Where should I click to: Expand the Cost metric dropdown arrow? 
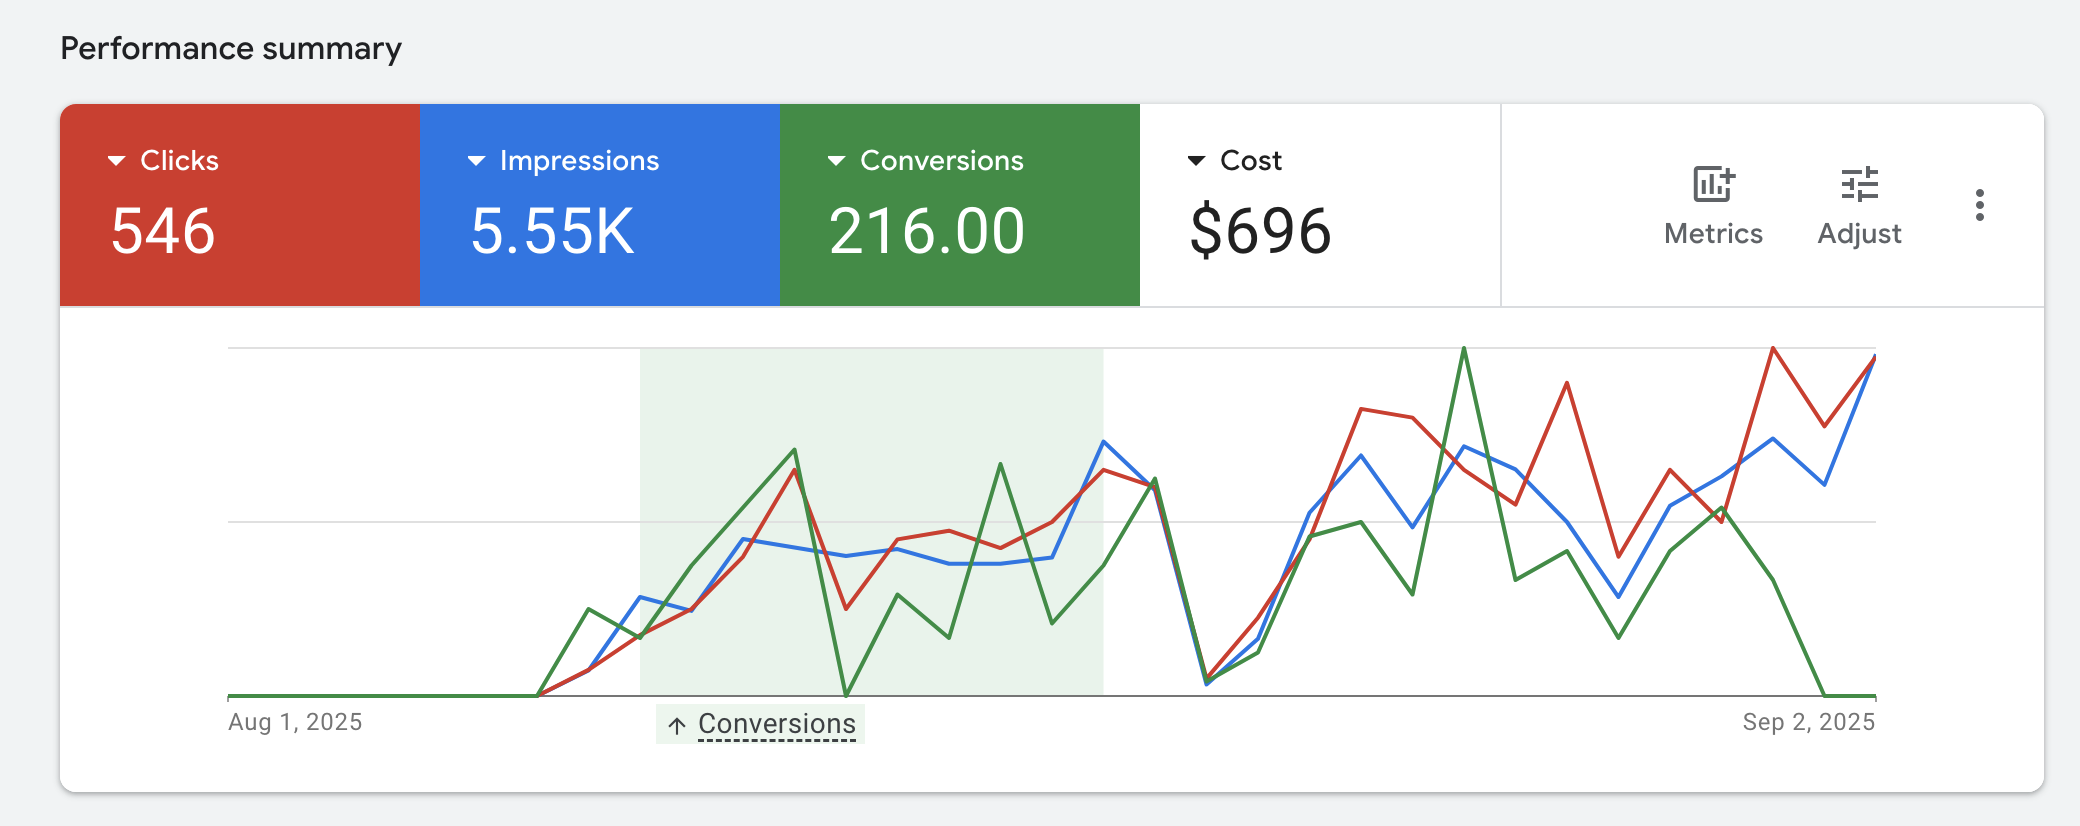pyautogui.click(x=1196, y=161)
